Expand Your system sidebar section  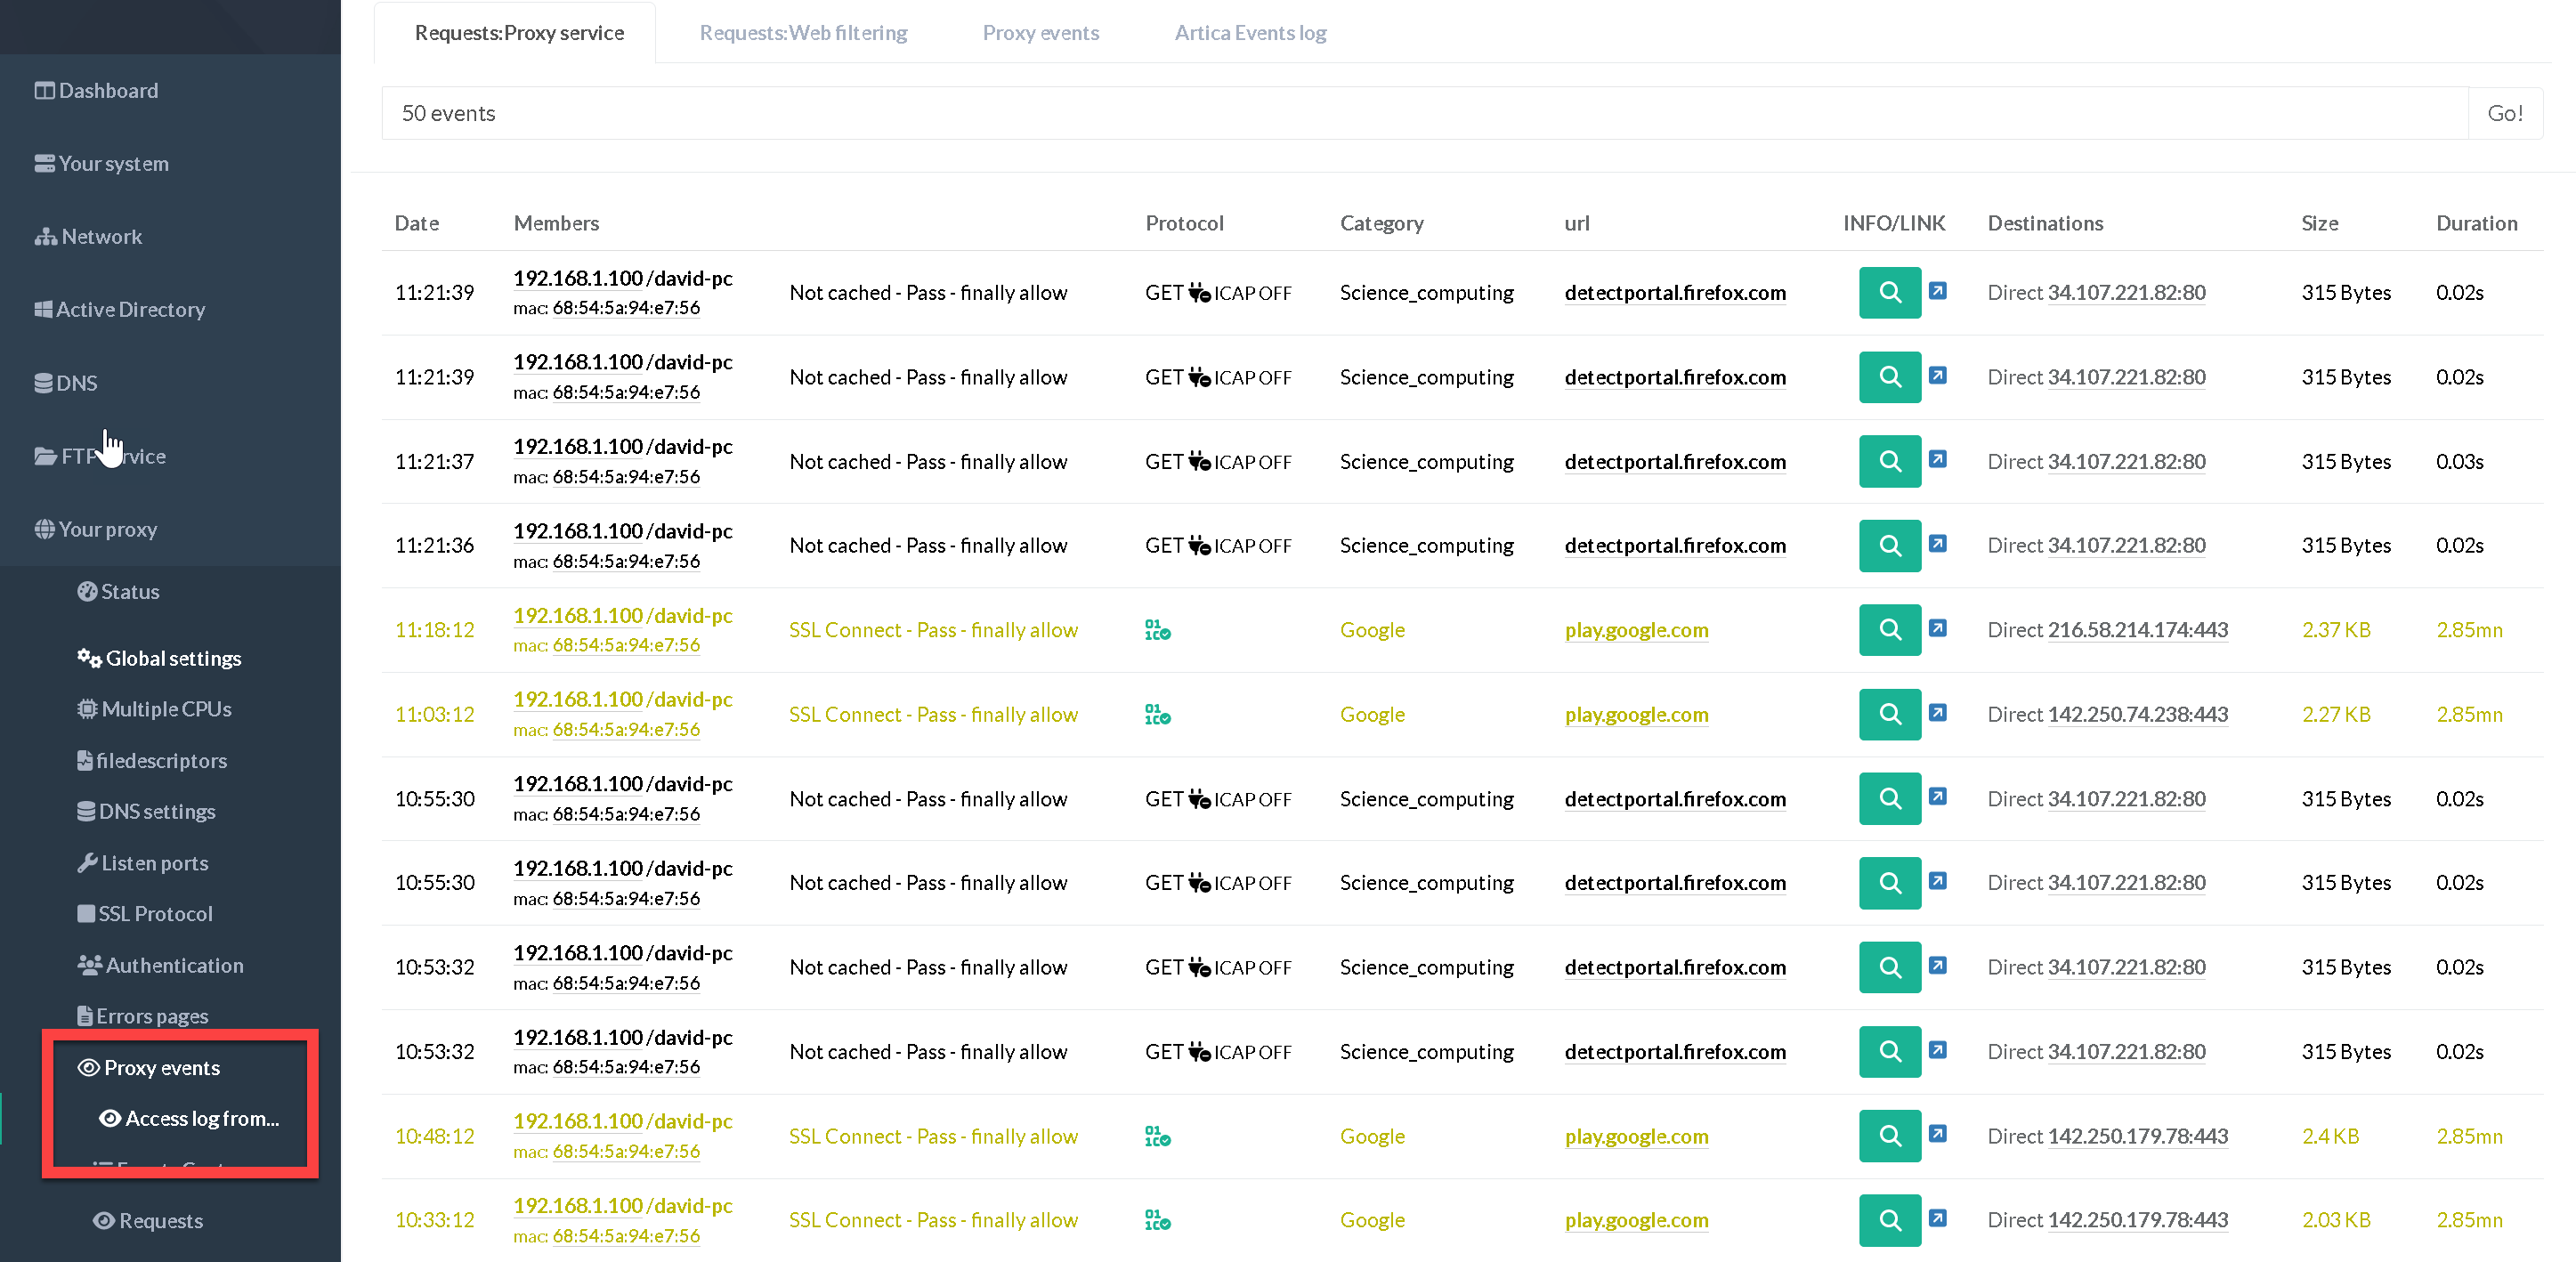(x=112, y=163)
